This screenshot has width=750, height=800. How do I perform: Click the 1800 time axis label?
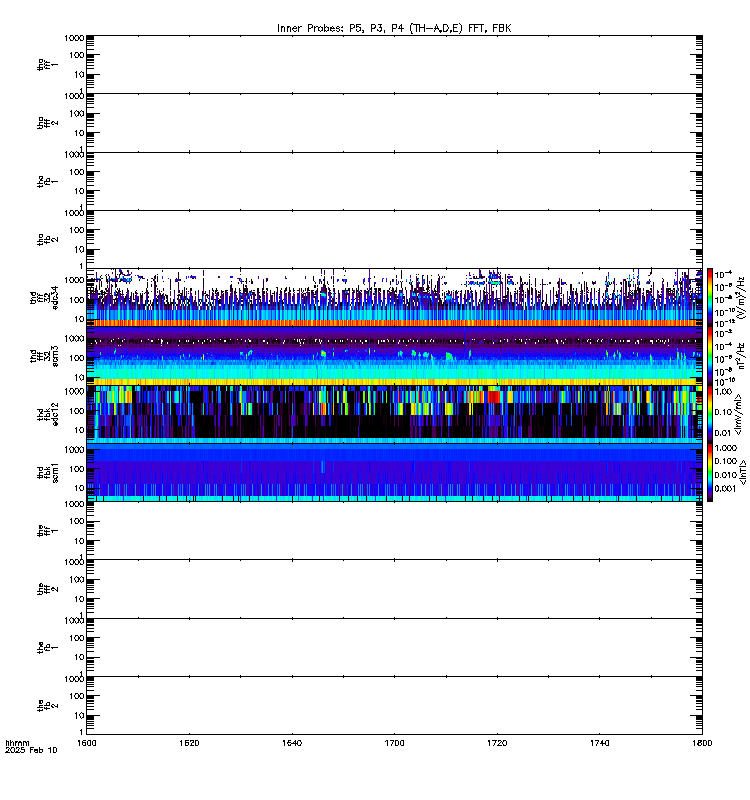pyautogui.click(x=702, y=743)
